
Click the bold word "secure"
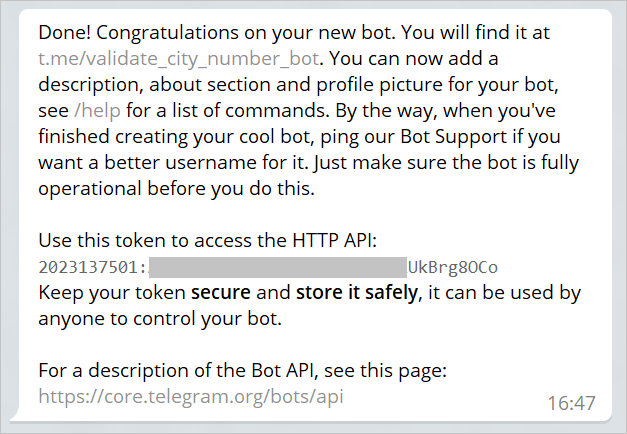click(226, 293)
